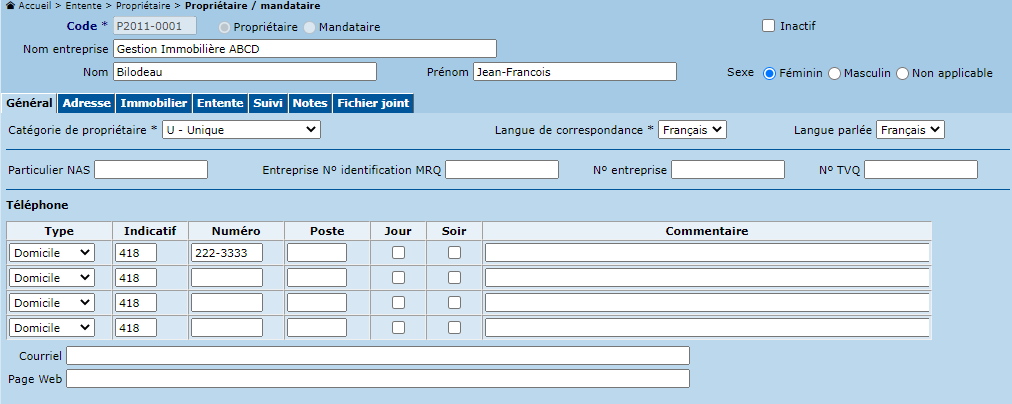
Task: Open the Entente breadcrumb link
Action: click(83, 6)
